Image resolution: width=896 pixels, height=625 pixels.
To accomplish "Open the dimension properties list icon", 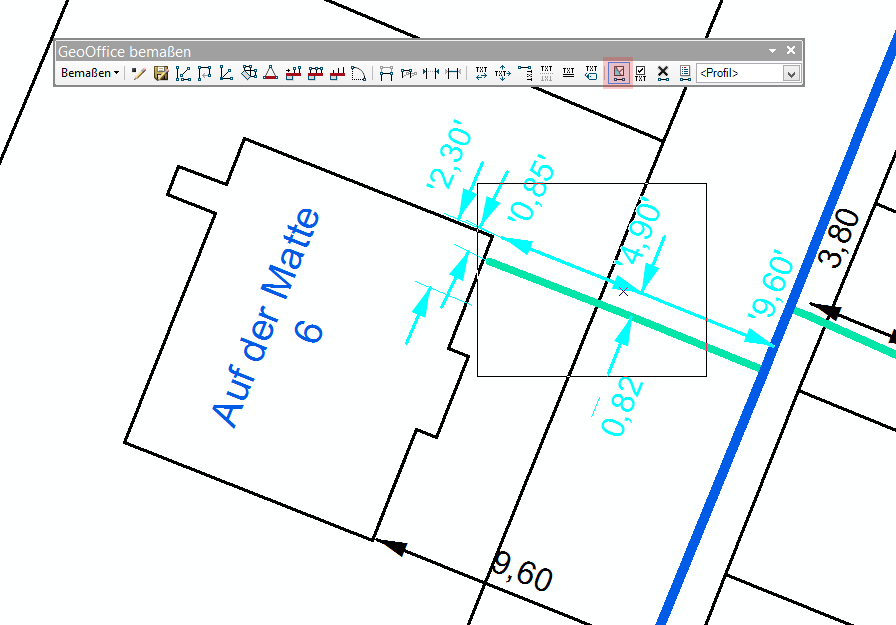I will tap(685, 73).
